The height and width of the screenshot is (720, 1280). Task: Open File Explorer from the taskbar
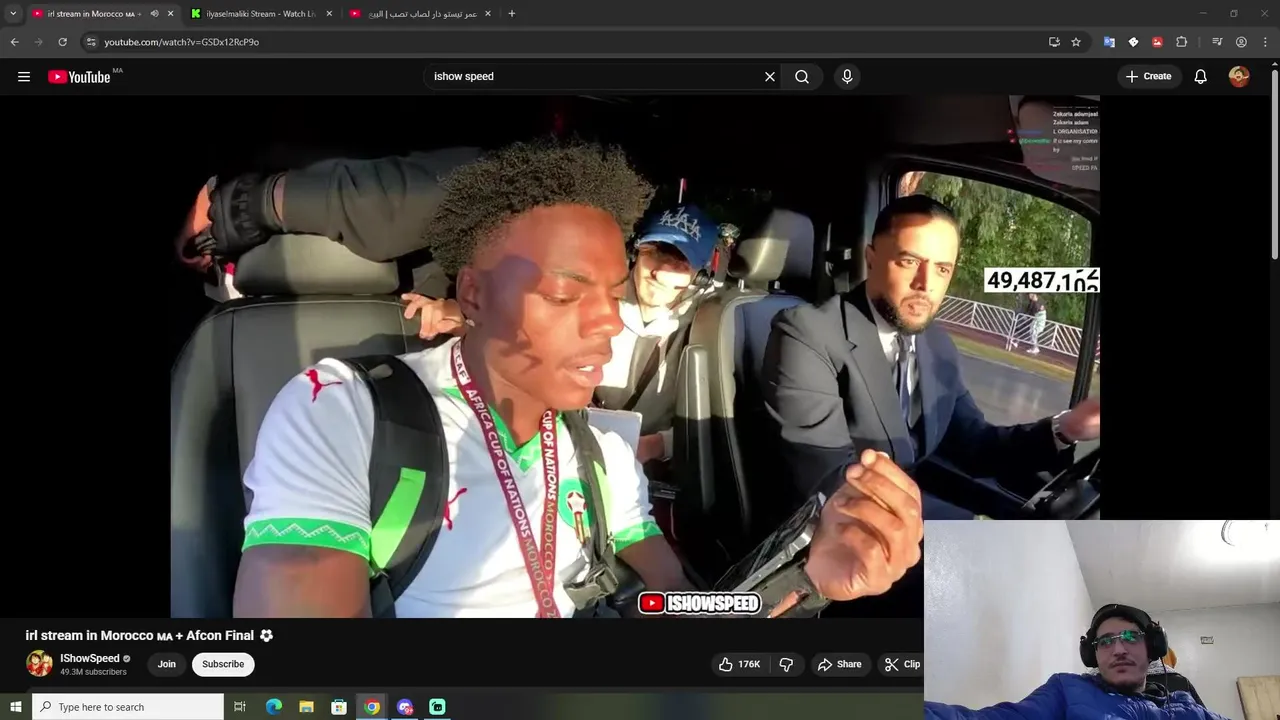coord(307,707)
